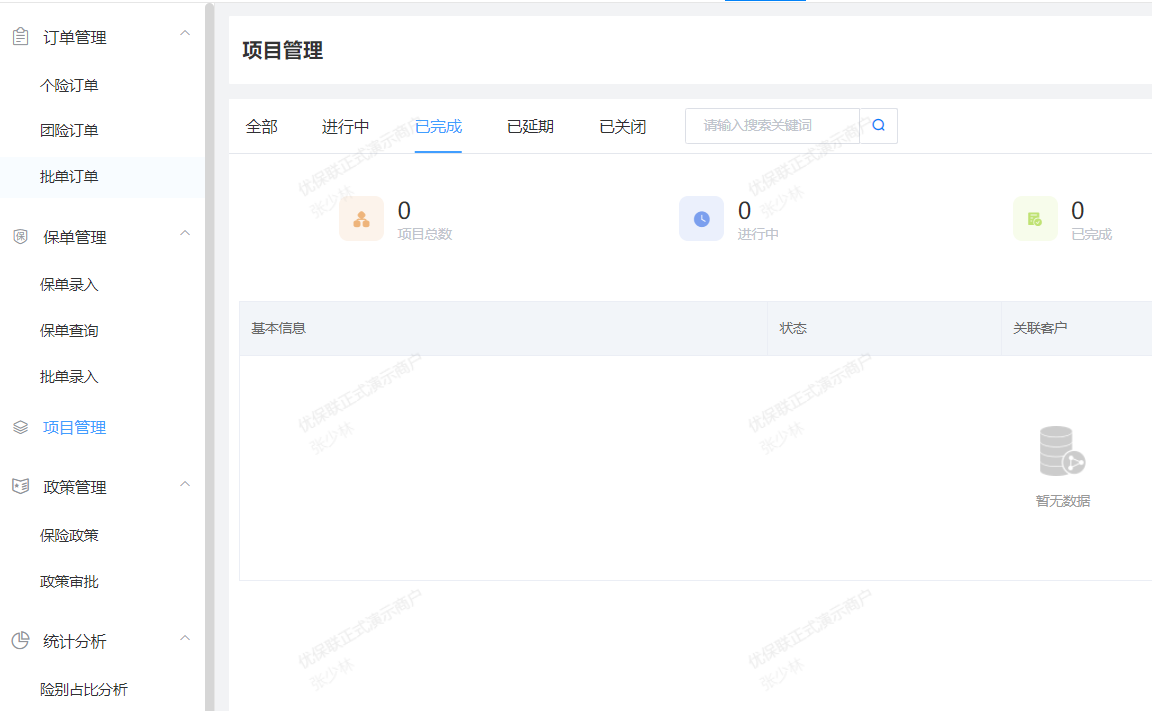Collapse the 保单管理 menu chevron

click(185, 233)
